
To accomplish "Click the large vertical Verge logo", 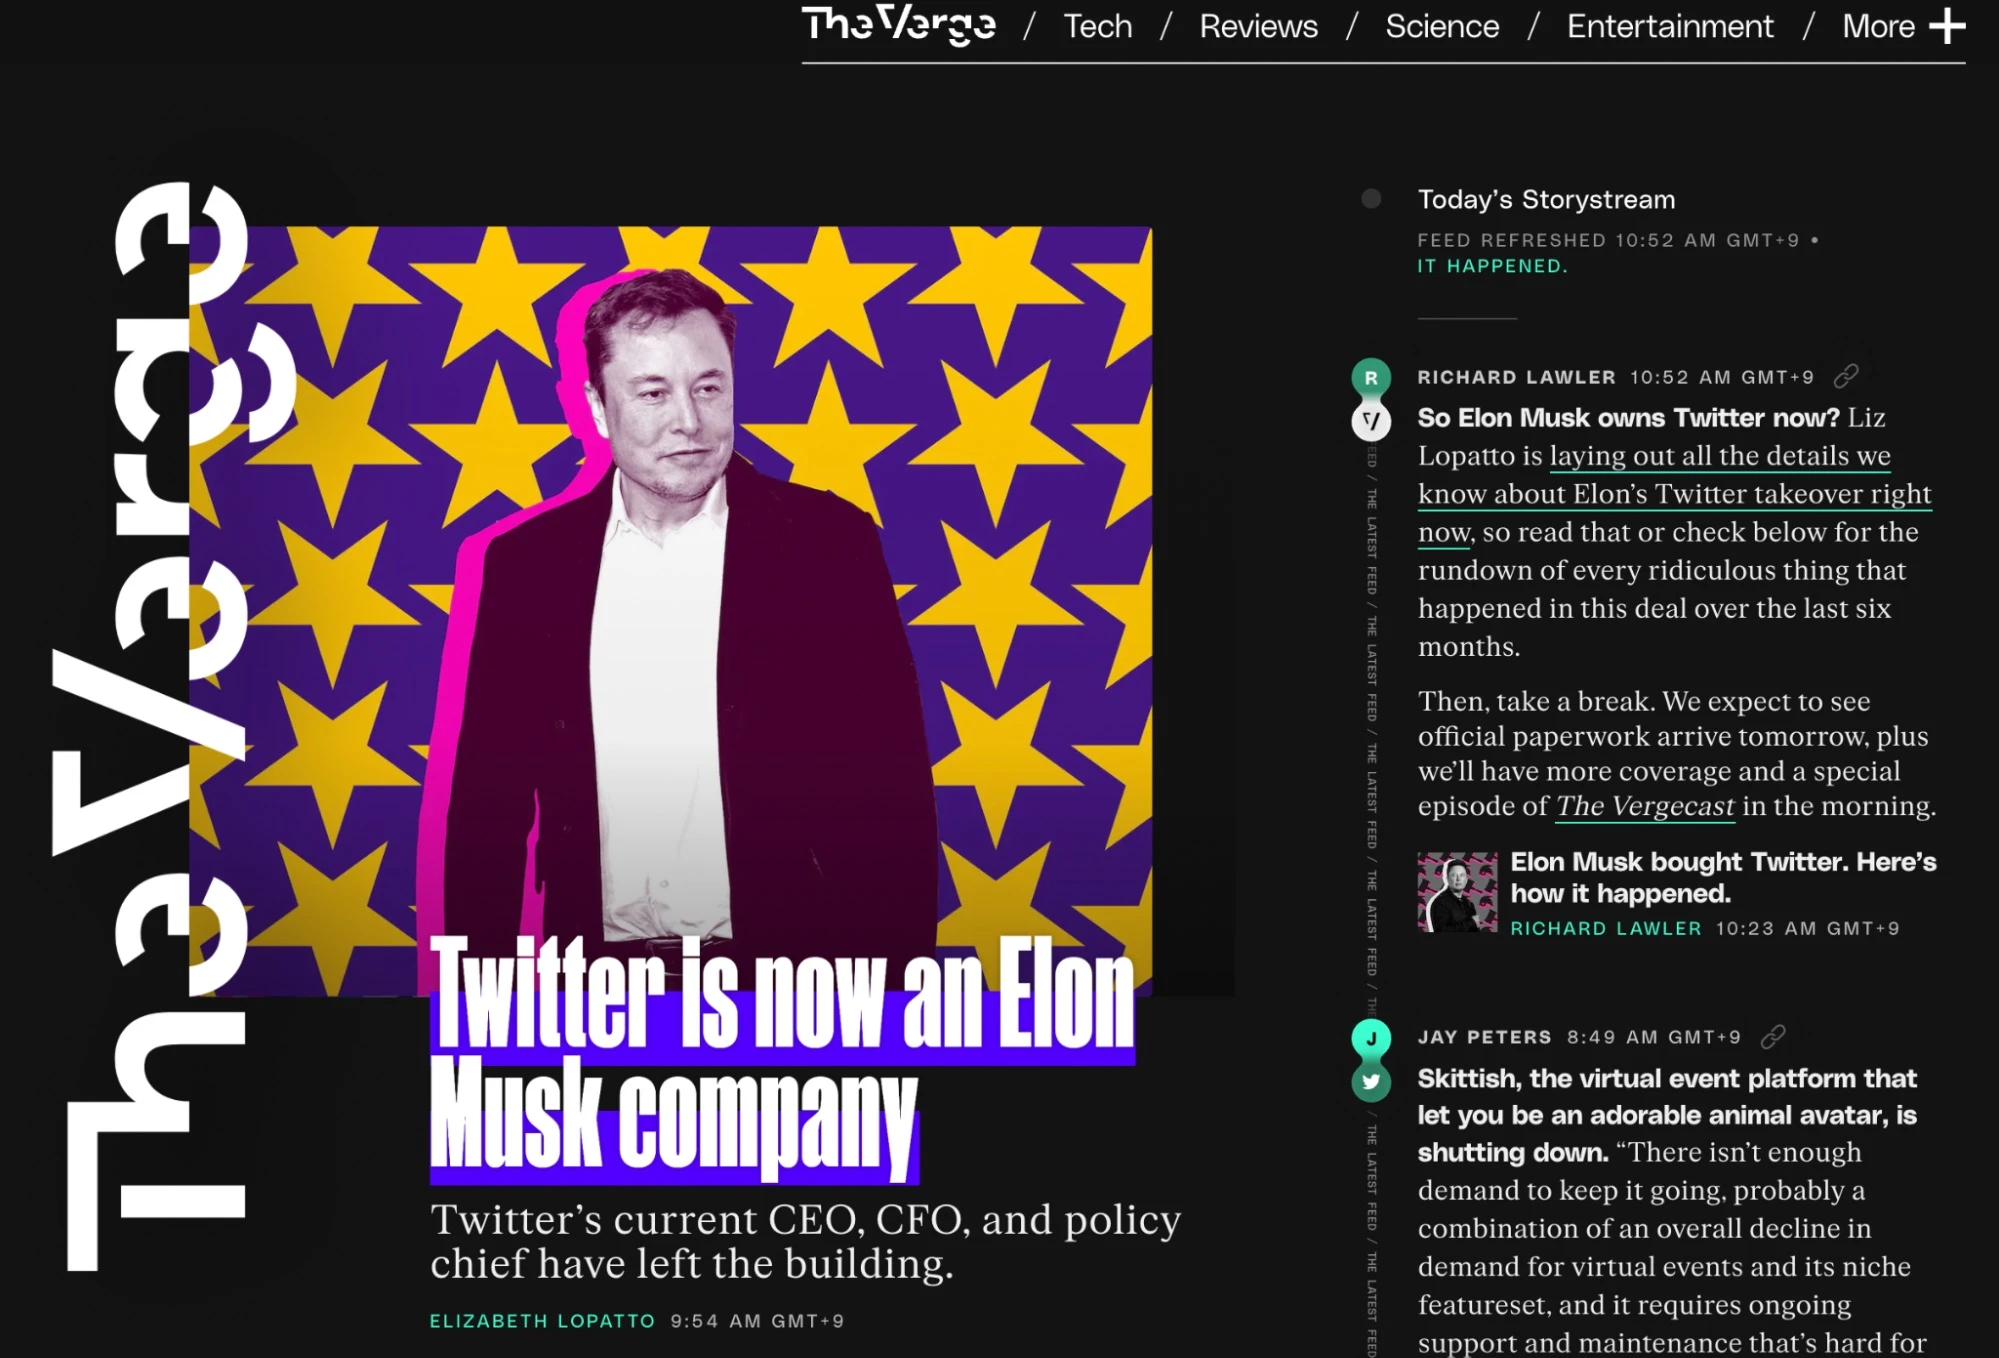I will pos(170,726).
